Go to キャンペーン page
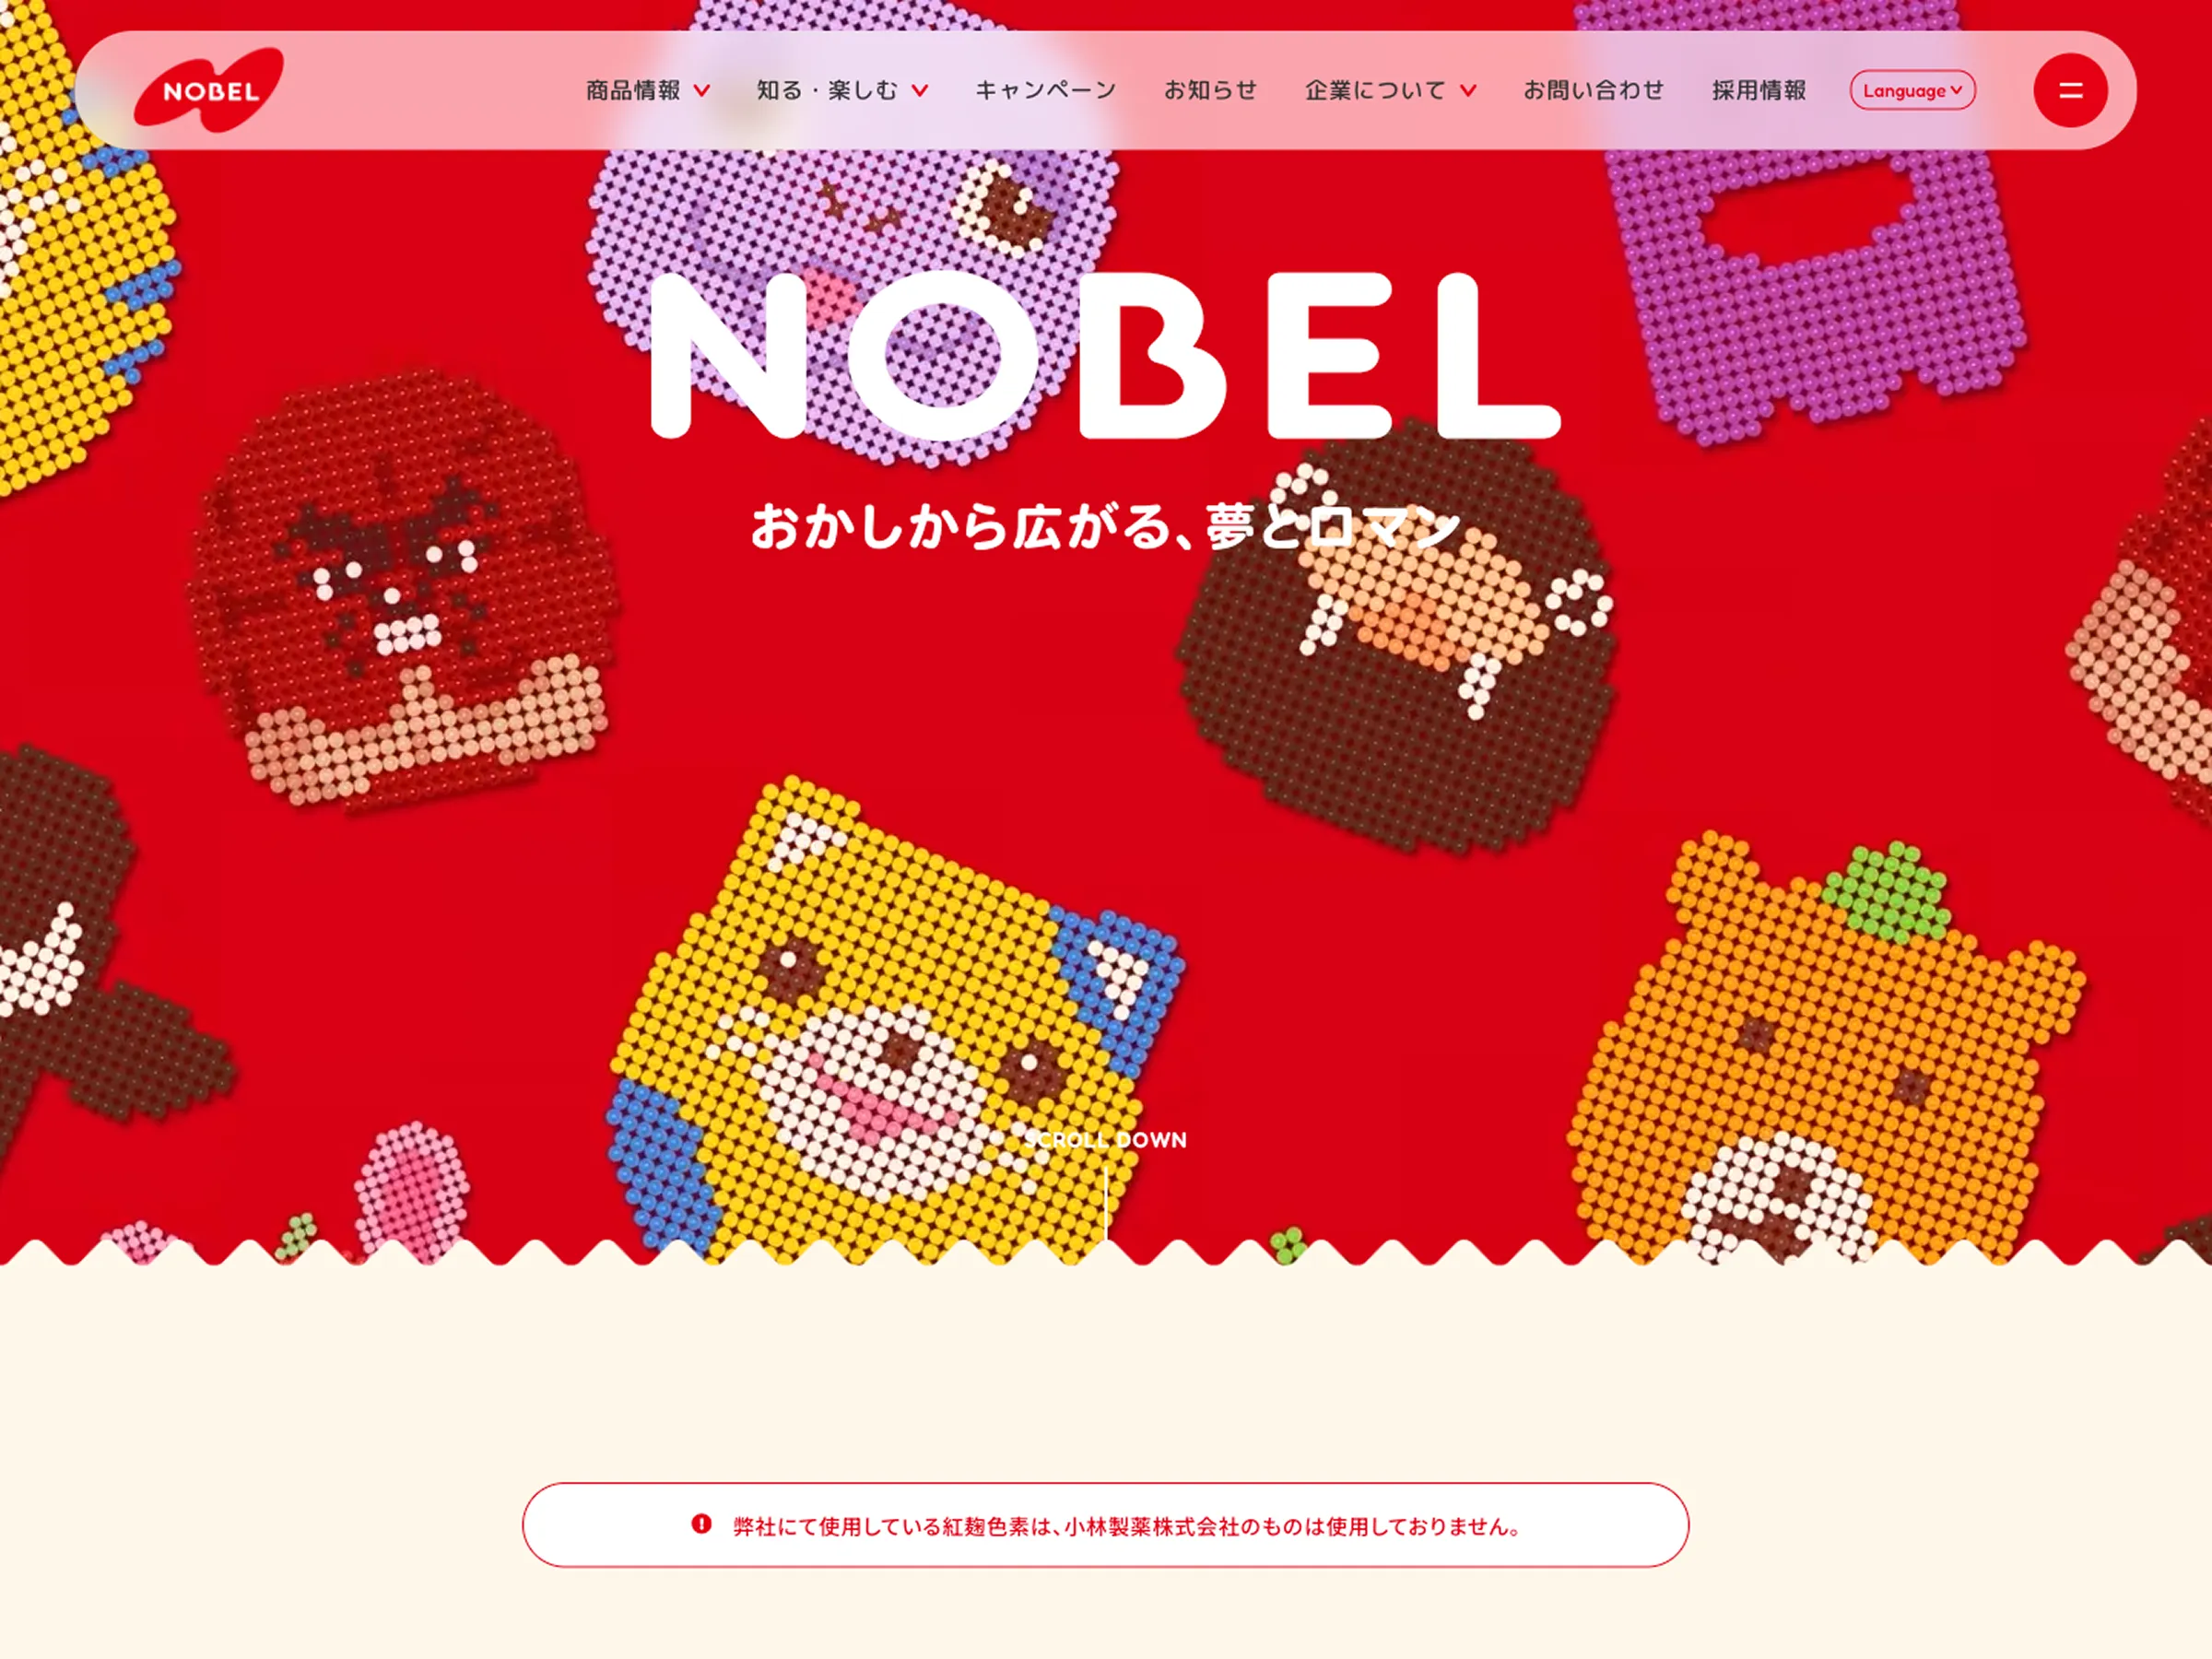Viewport: 2212px width, 1659px height. coord(1046,90)
